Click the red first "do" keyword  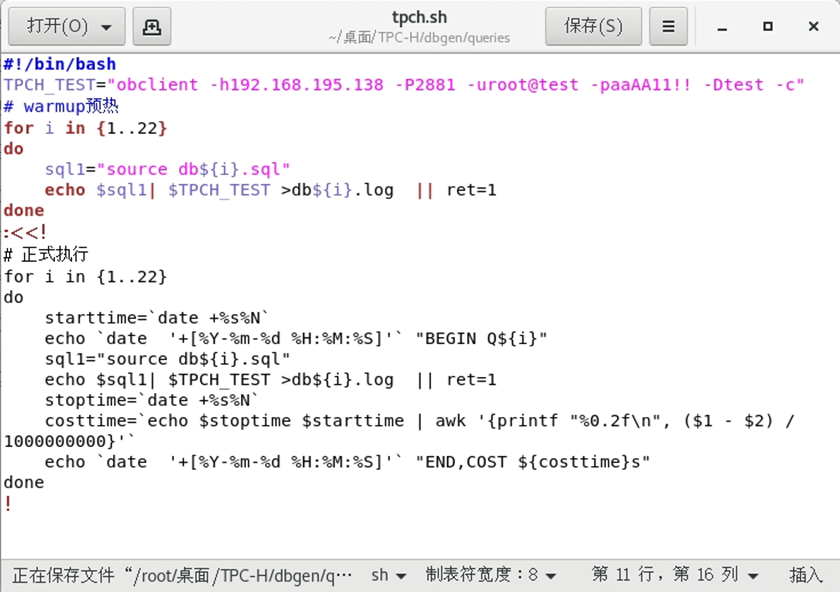tap(13, 149)
